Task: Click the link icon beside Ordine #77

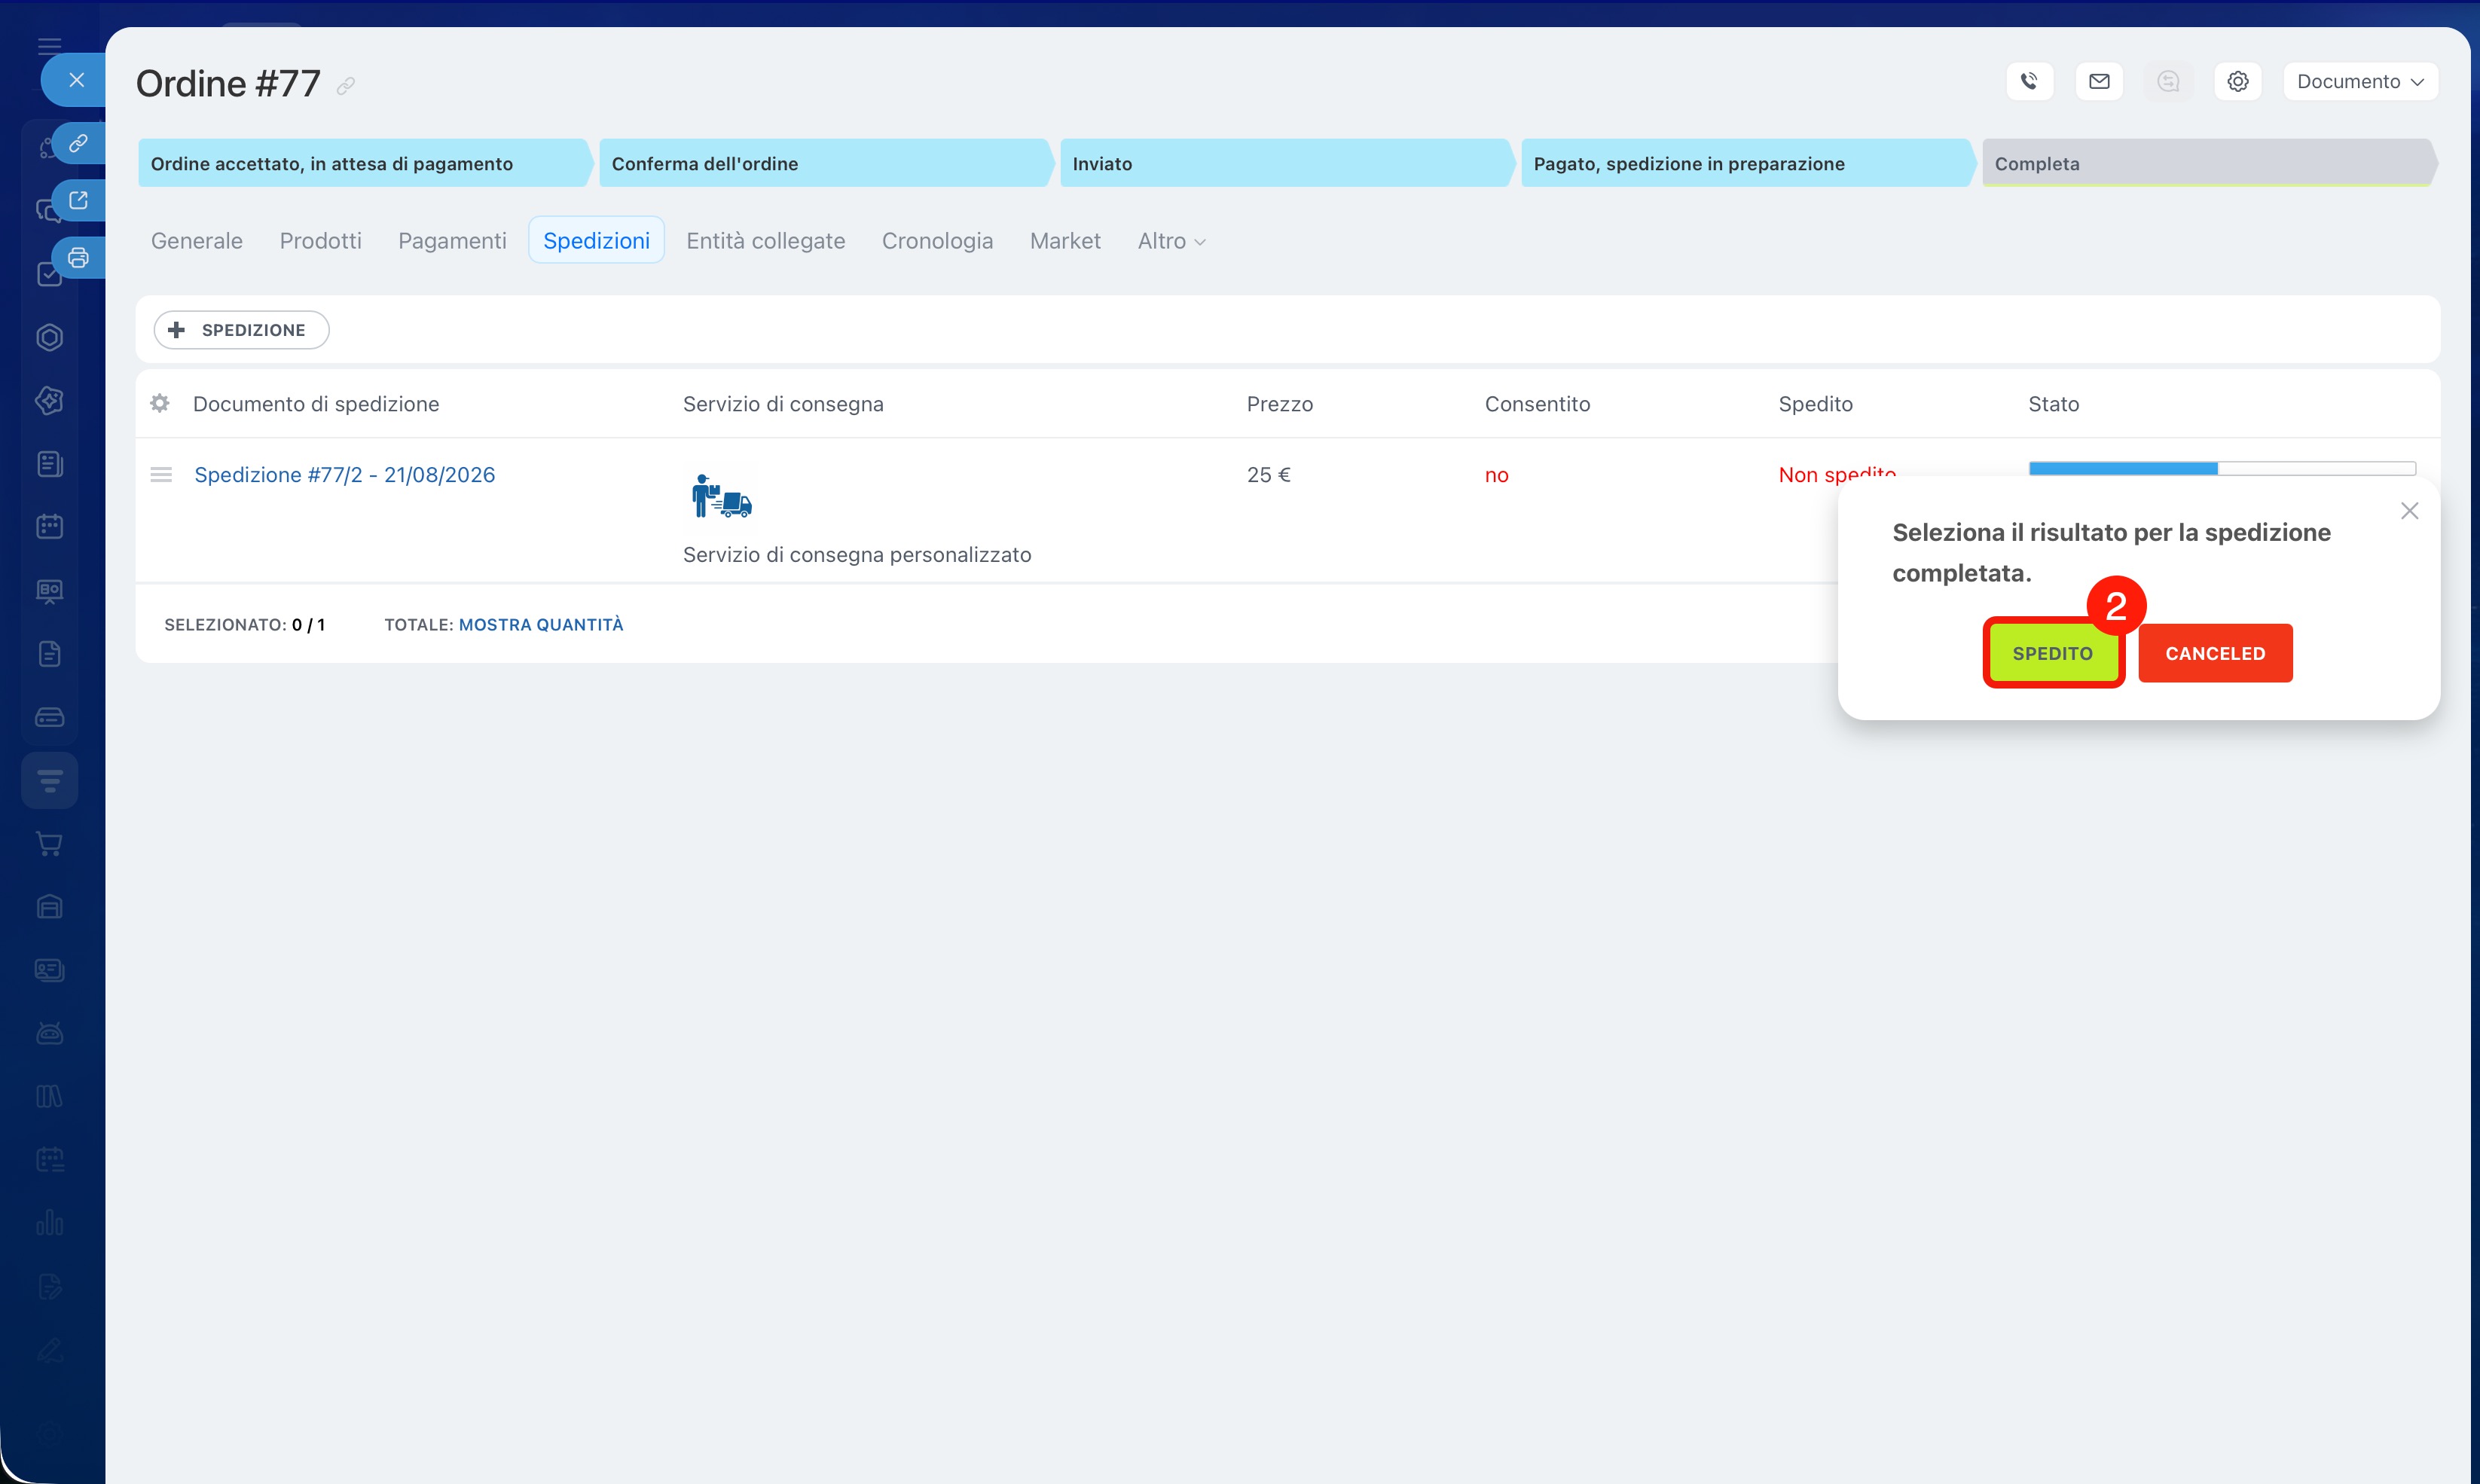Action: click(346, 86)
